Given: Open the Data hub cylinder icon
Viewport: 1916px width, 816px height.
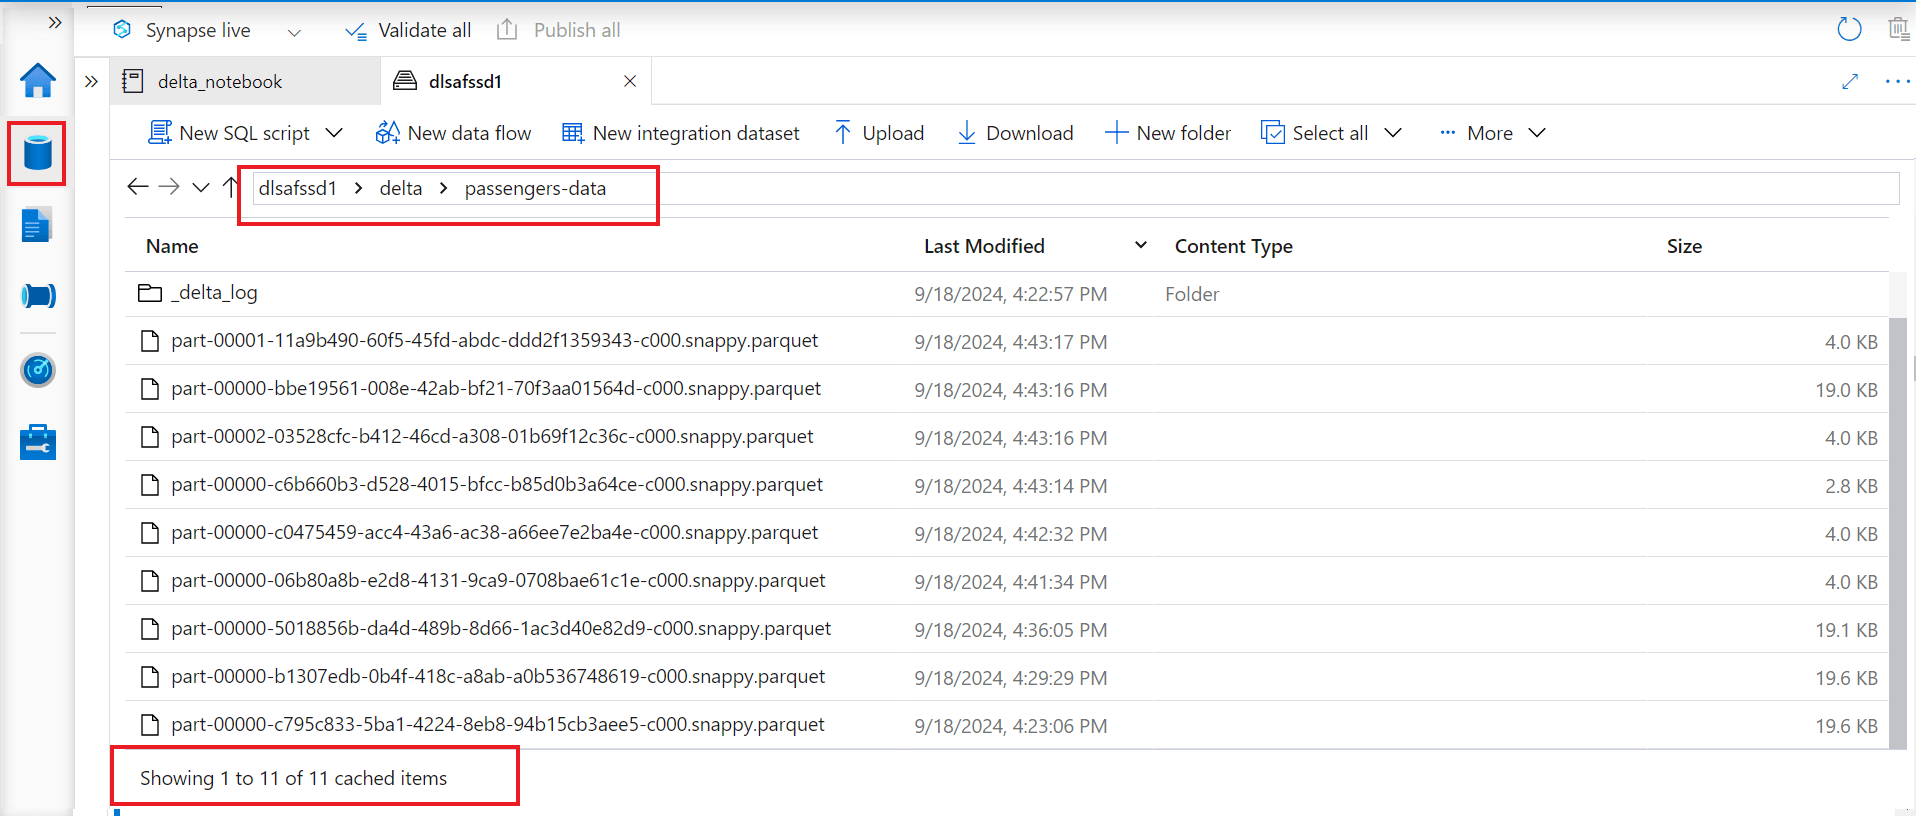Looking at the screenshot, I should (x=38, y=153).
